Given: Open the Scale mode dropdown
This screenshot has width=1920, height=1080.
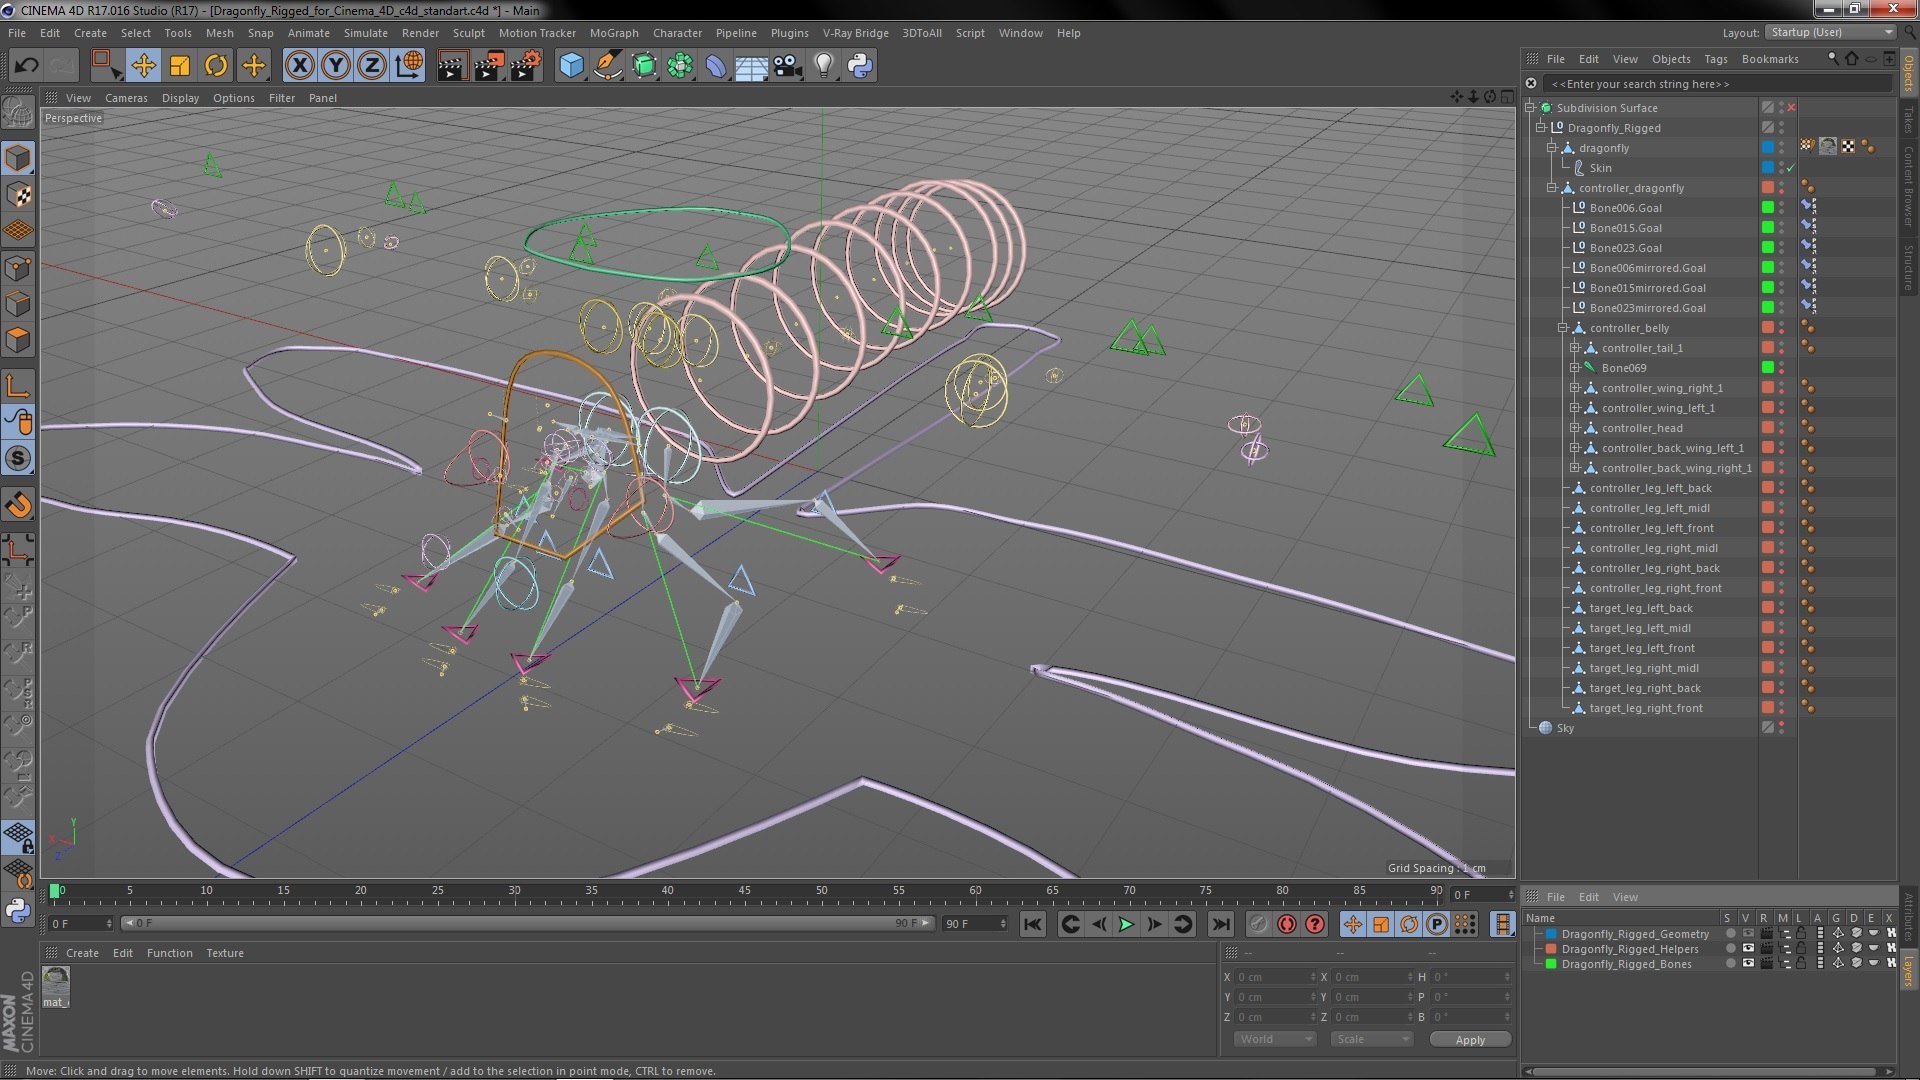Looking at the screenshot, I should click(1370, 1039).
